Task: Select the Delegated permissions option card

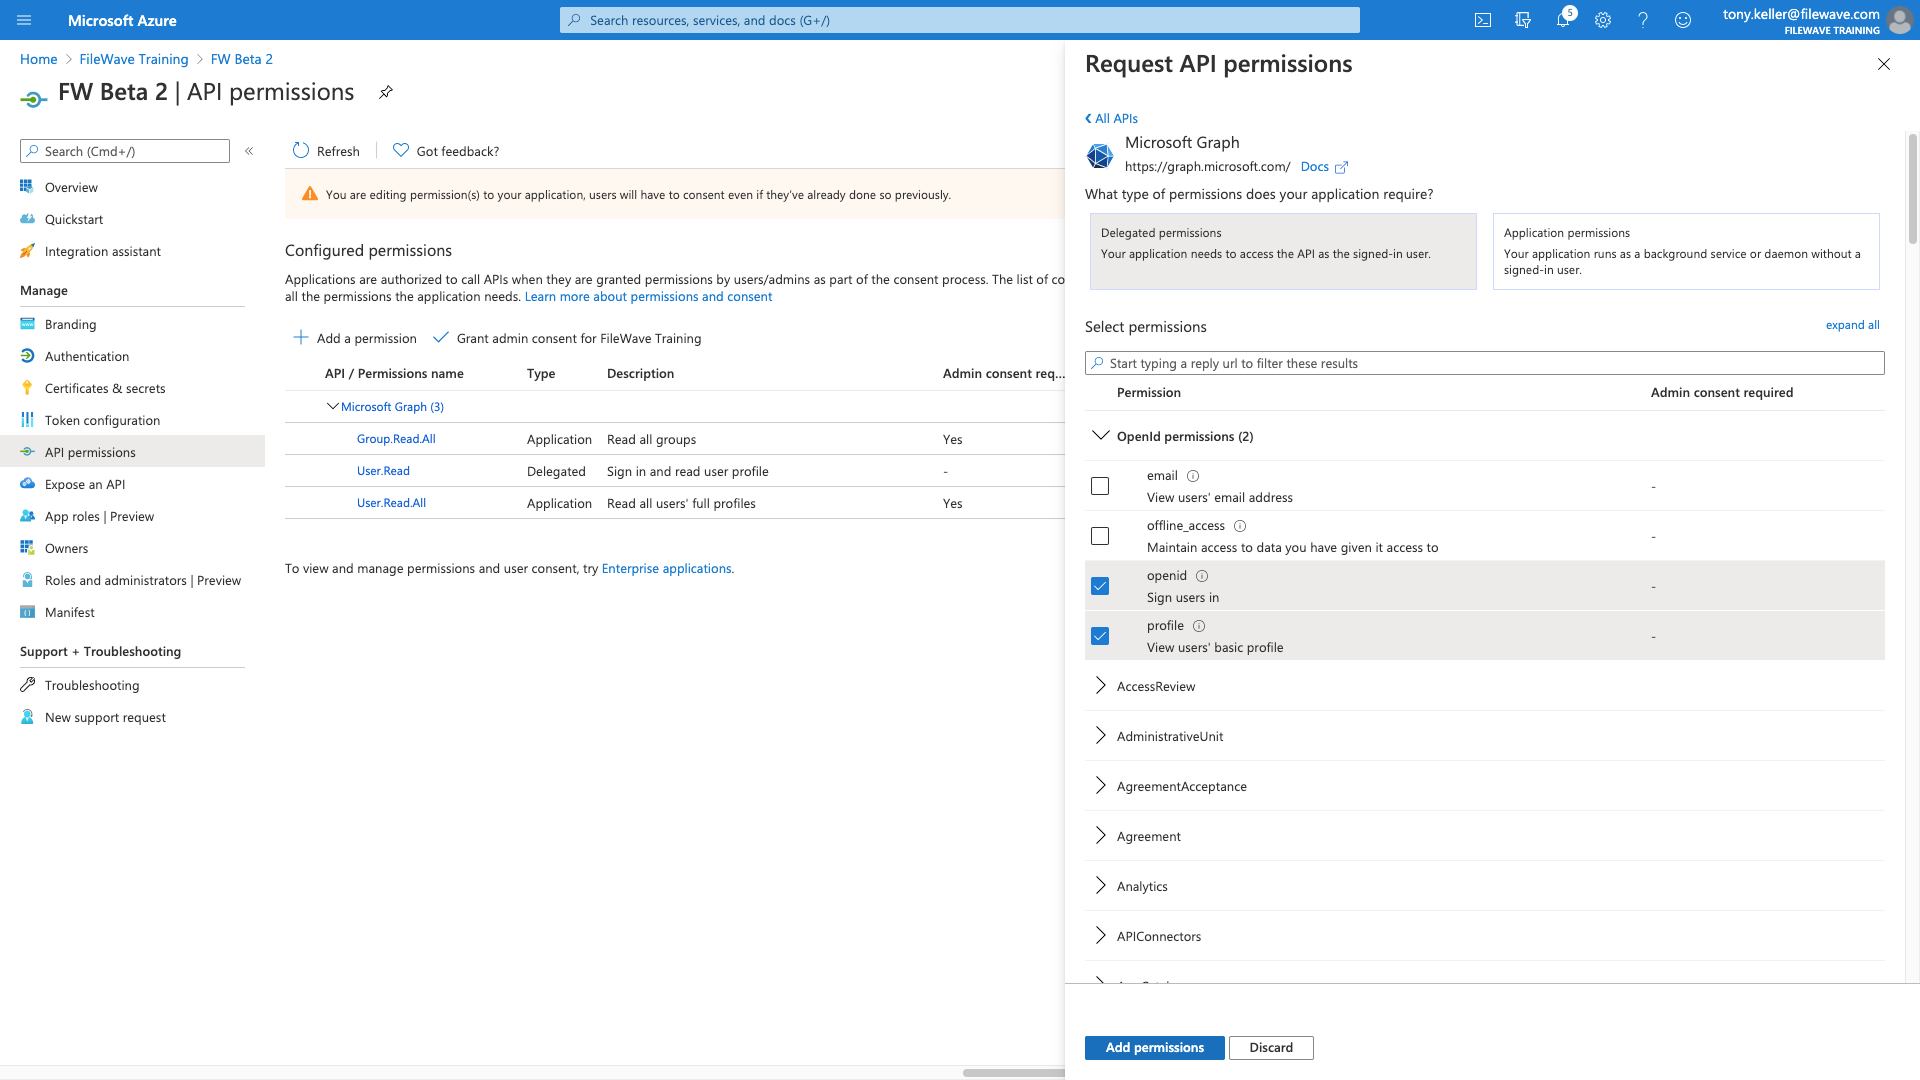Action: [1283, 251]
